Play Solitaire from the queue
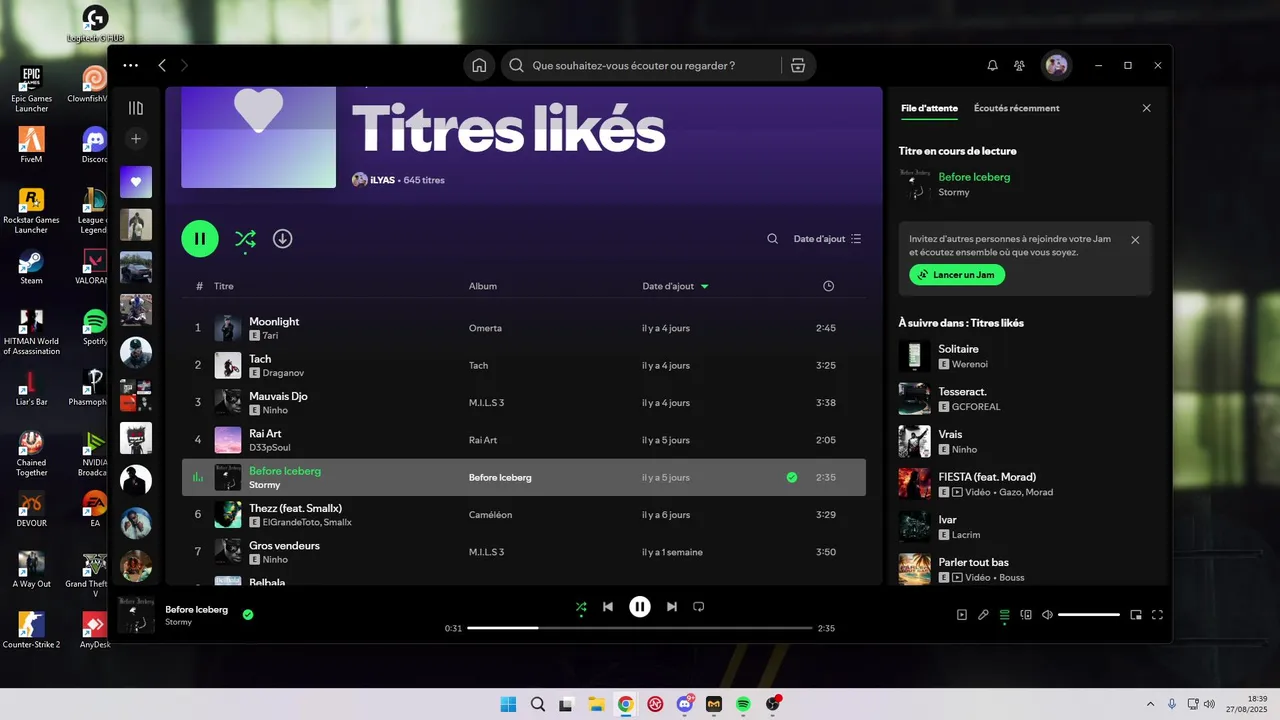 coord(1025,356)
